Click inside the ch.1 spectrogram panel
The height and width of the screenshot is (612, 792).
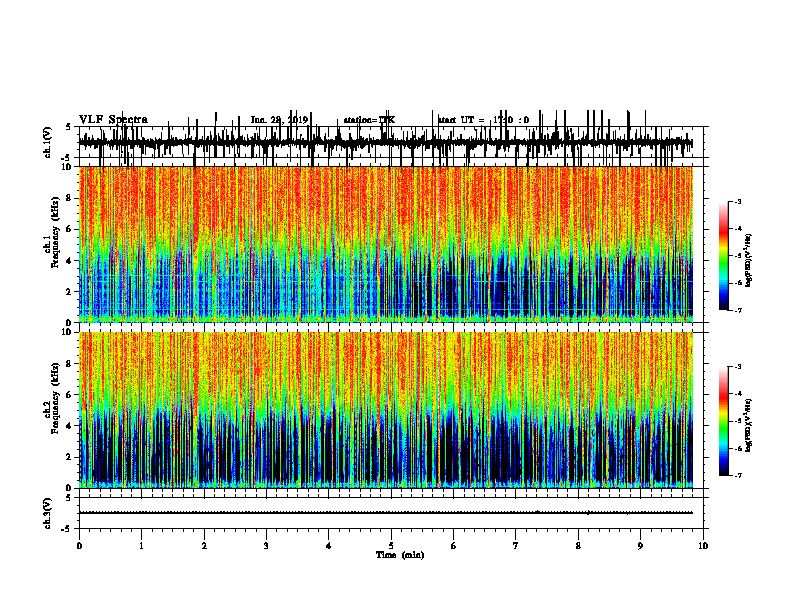pos(386,244)
